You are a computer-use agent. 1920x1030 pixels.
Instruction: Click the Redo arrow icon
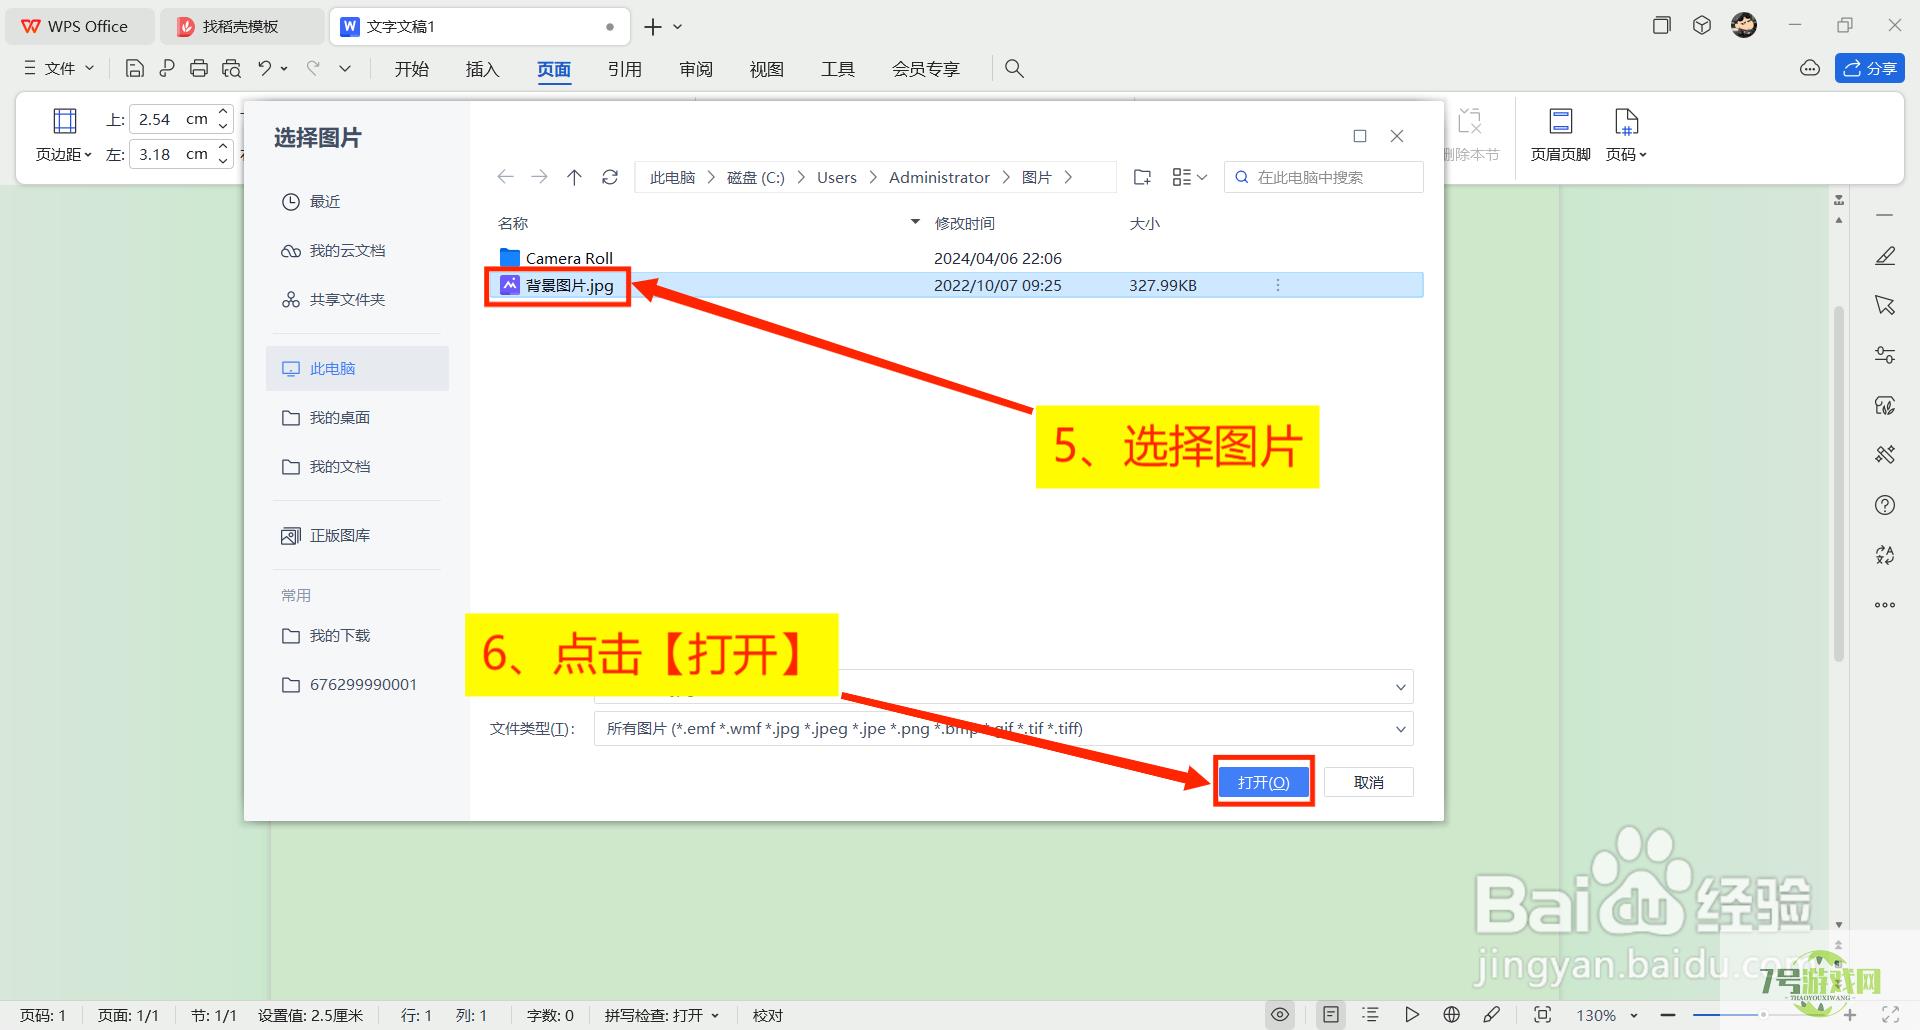pos(313,68)
